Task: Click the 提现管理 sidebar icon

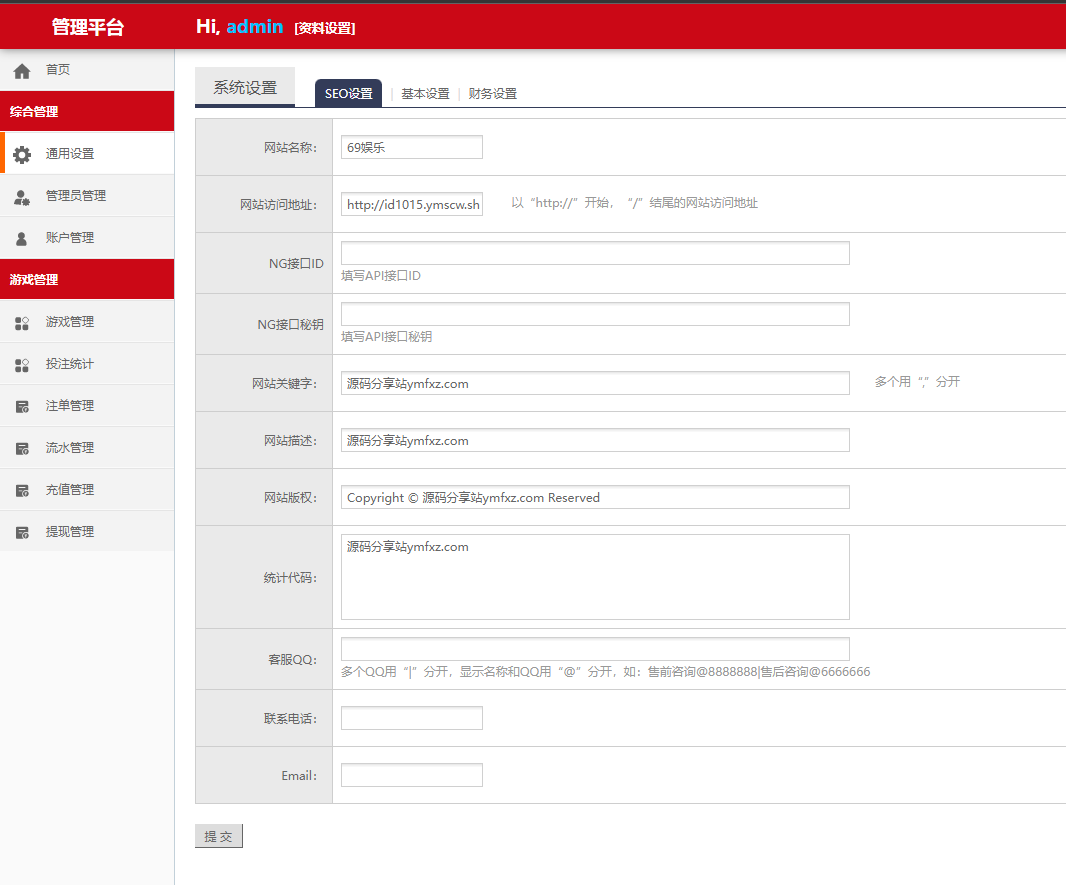Action: (x=22, y=533)
